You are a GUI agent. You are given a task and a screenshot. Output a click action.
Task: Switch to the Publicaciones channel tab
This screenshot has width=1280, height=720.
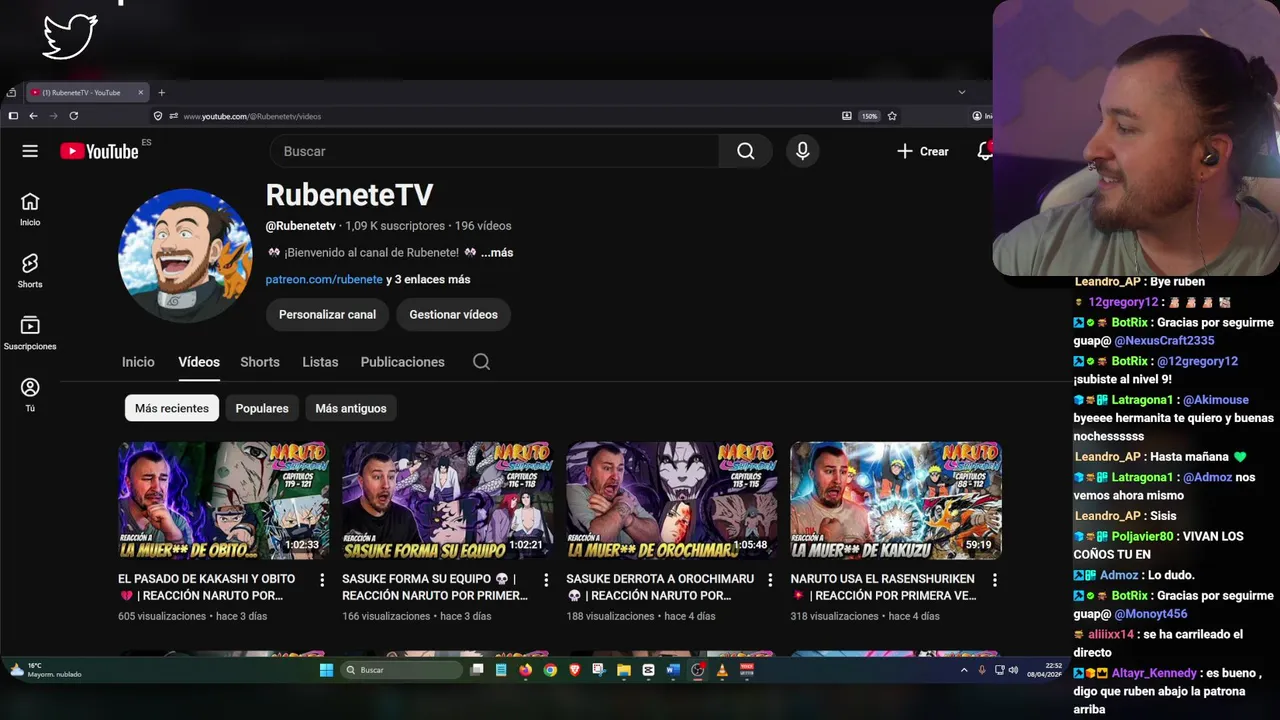click(x=402, y=362)
